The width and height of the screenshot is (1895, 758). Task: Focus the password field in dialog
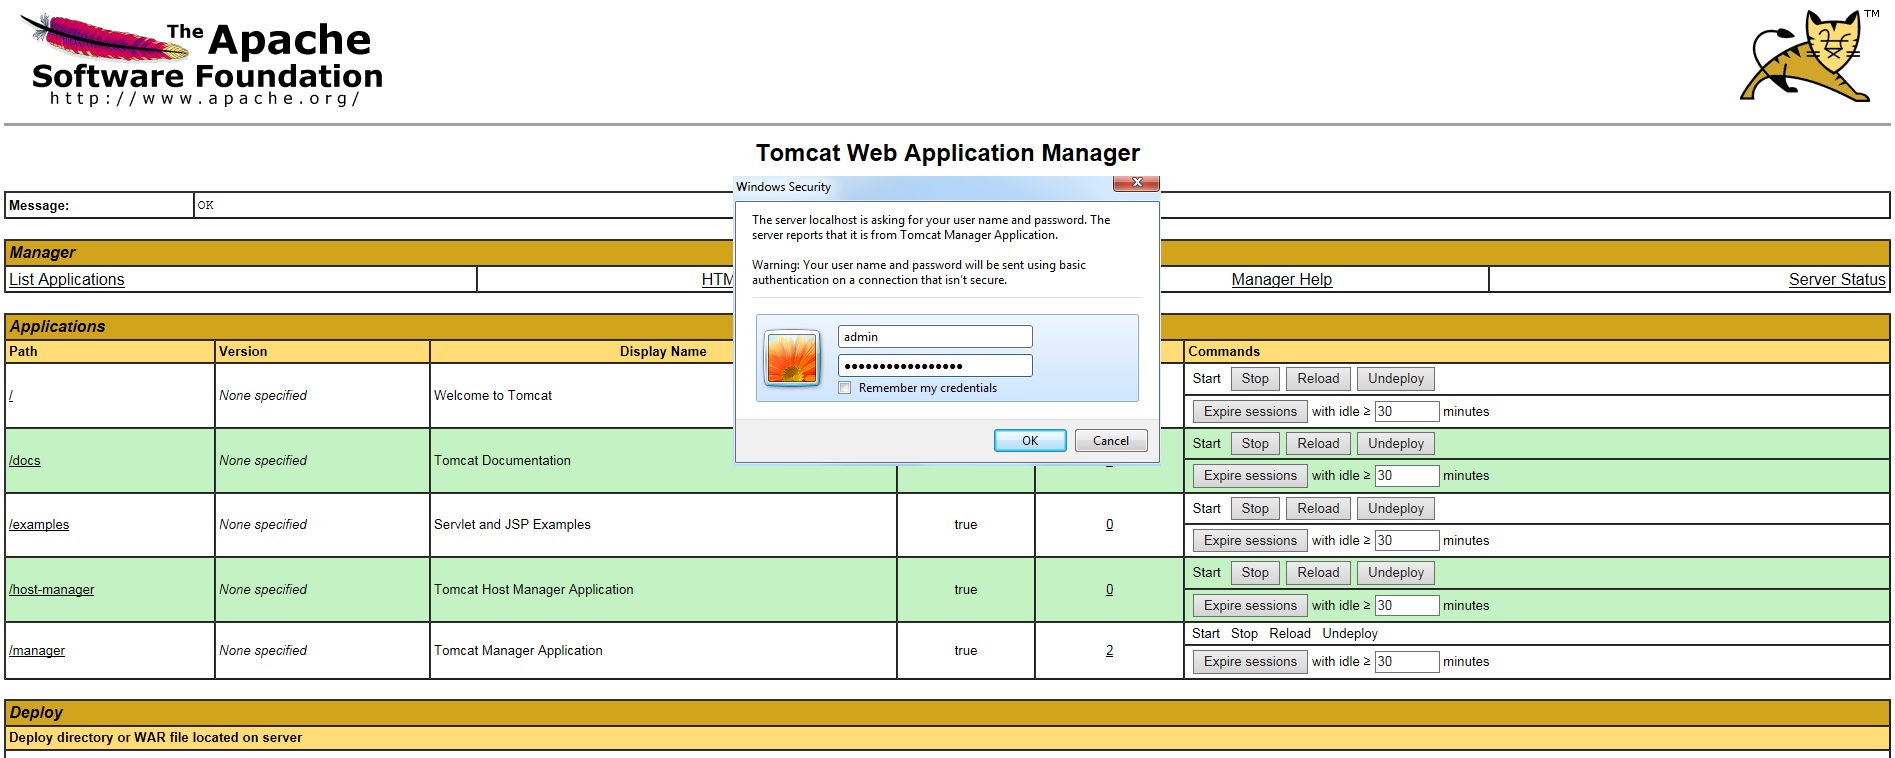[935, 366]
